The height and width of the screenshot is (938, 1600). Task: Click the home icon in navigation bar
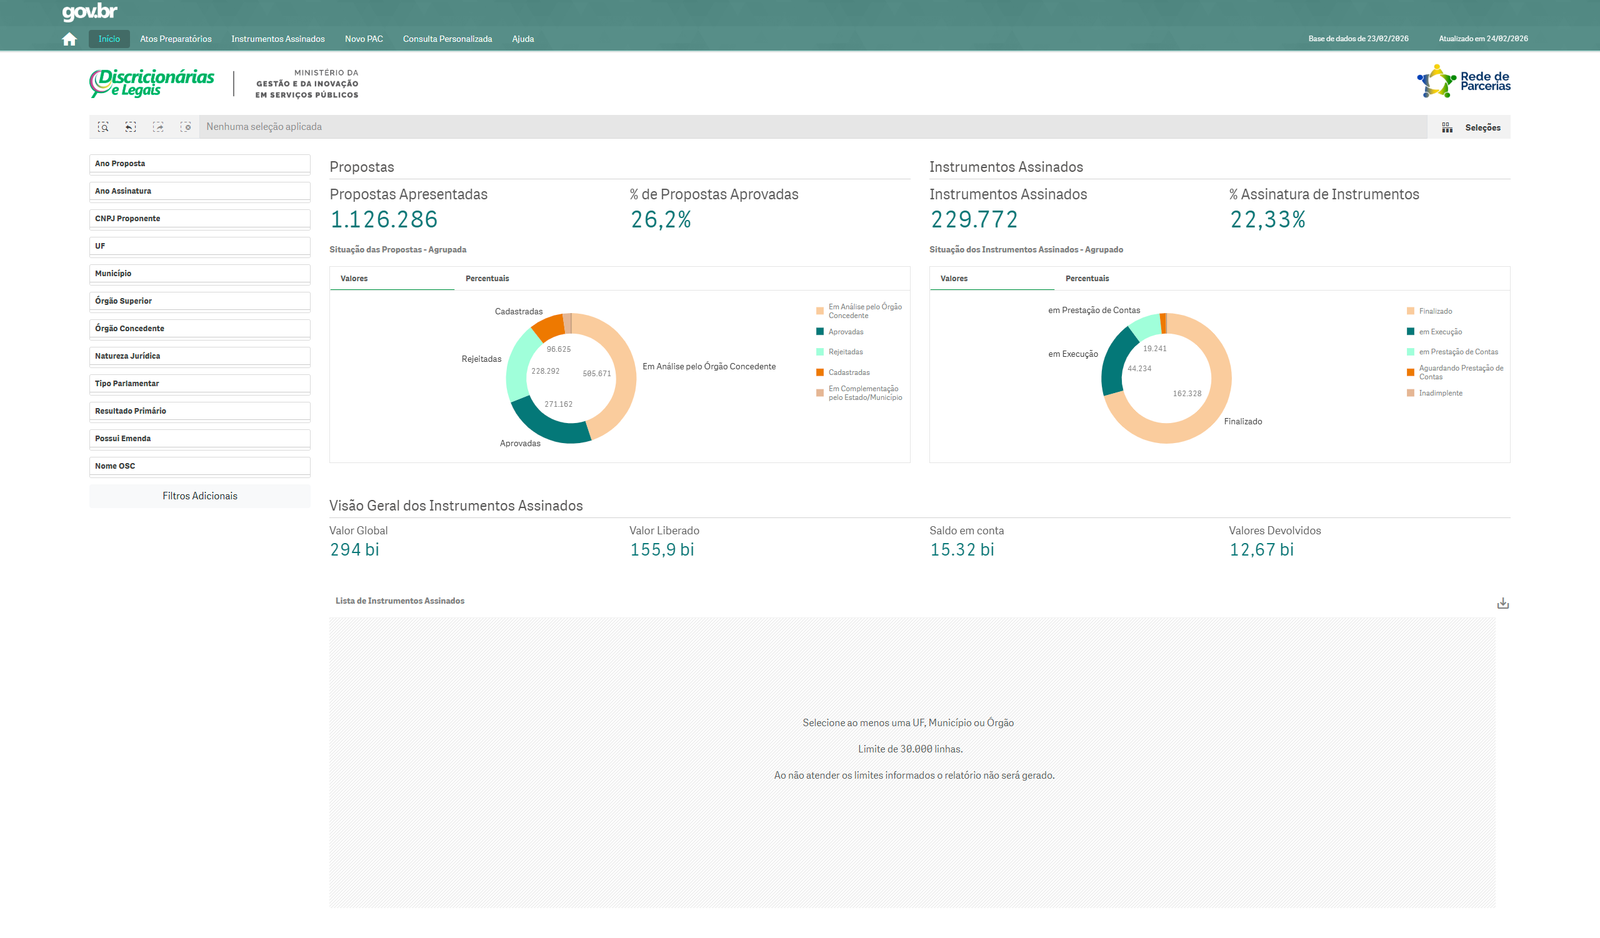pyautogui.click(x=69, y=39)
